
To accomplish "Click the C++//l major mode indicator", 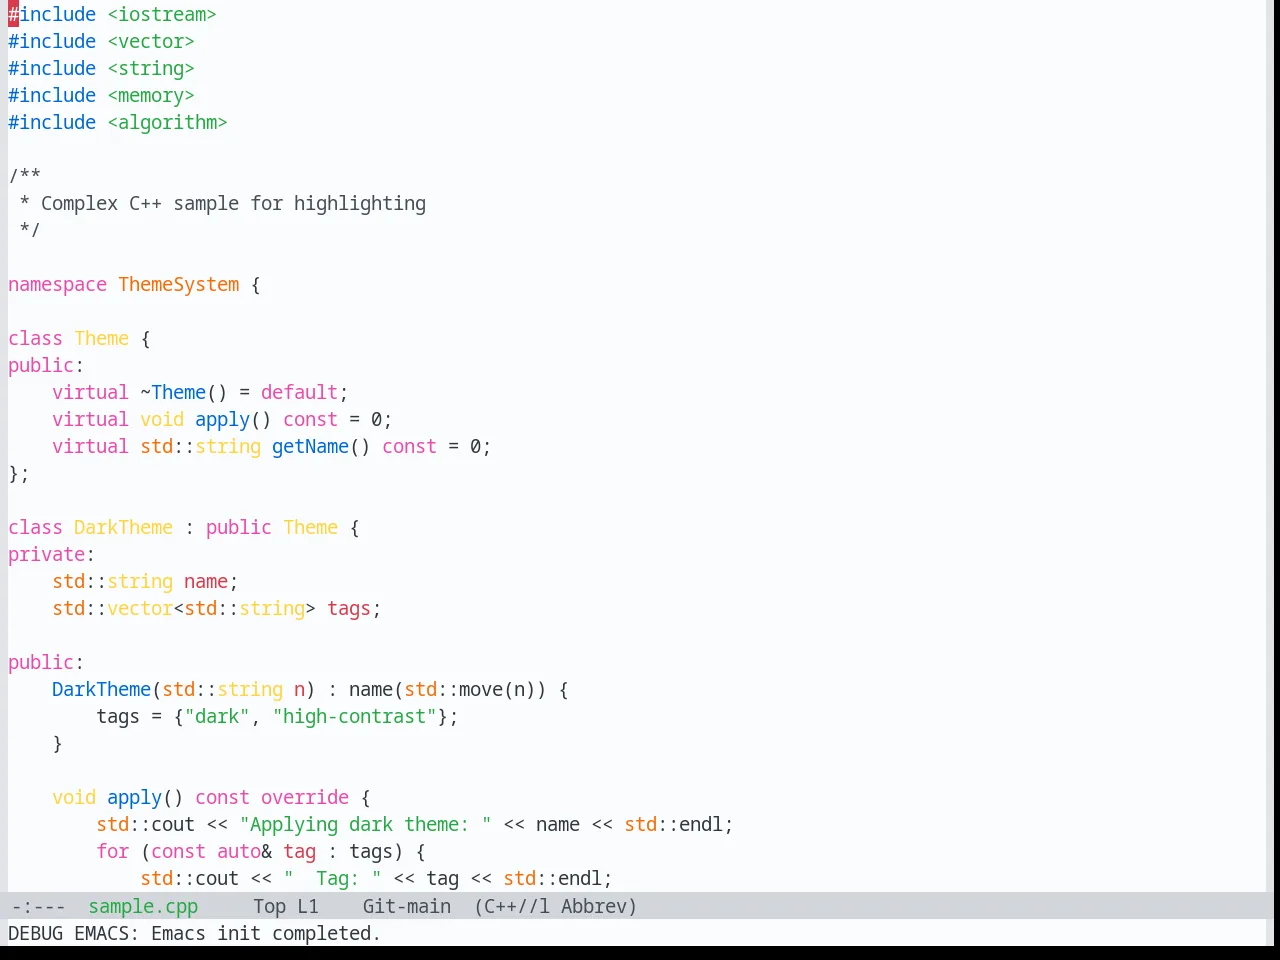I will [512, 906].
